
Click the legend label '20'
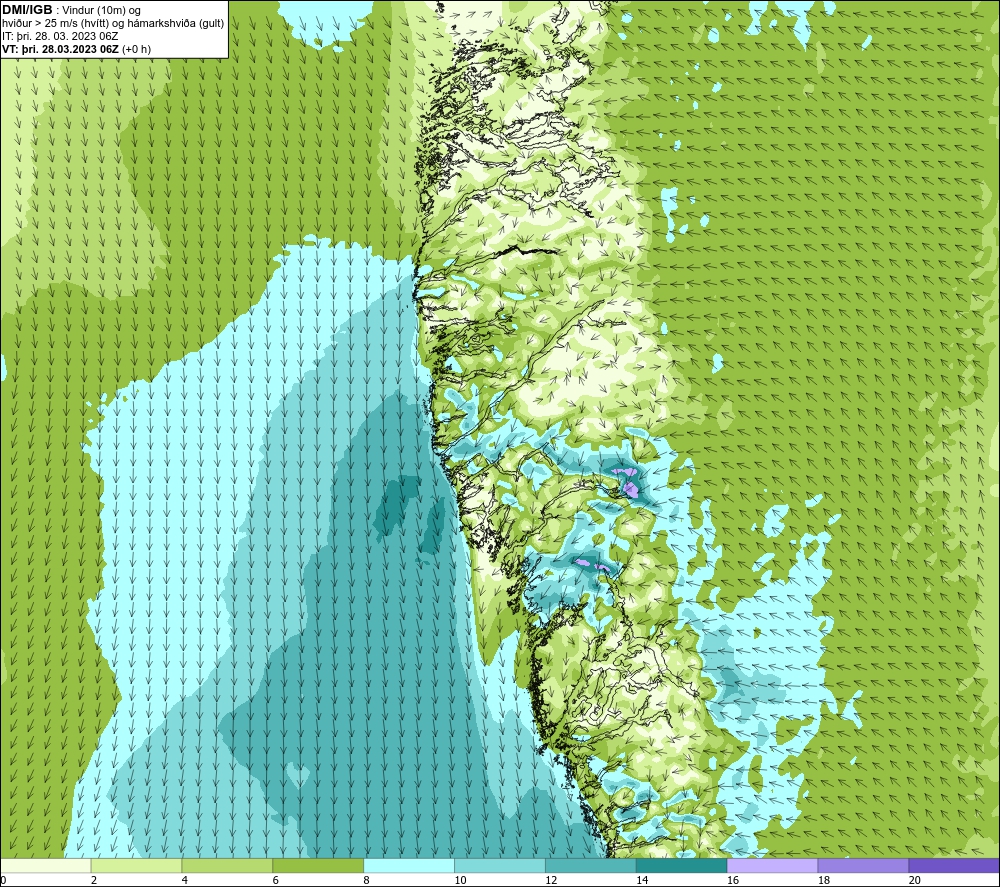915,880
